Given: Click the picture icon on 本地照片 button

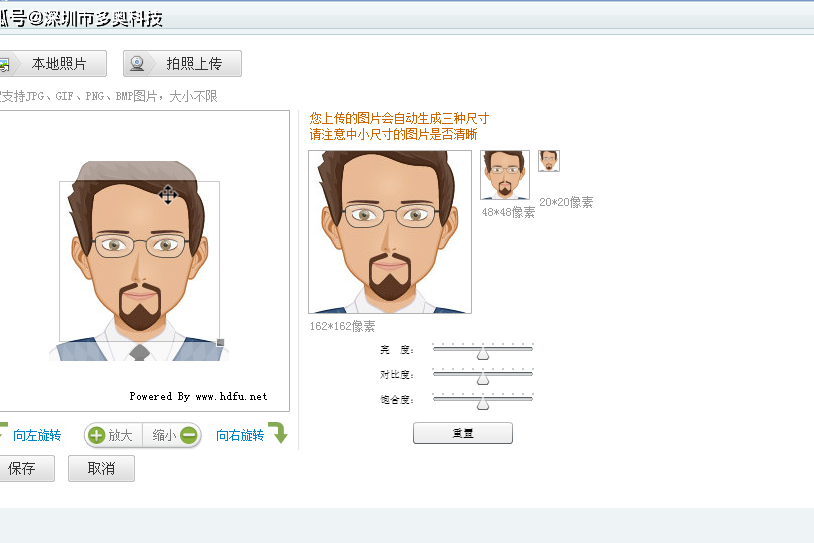Looking at the screenshot, I should (x=4, y=64).
